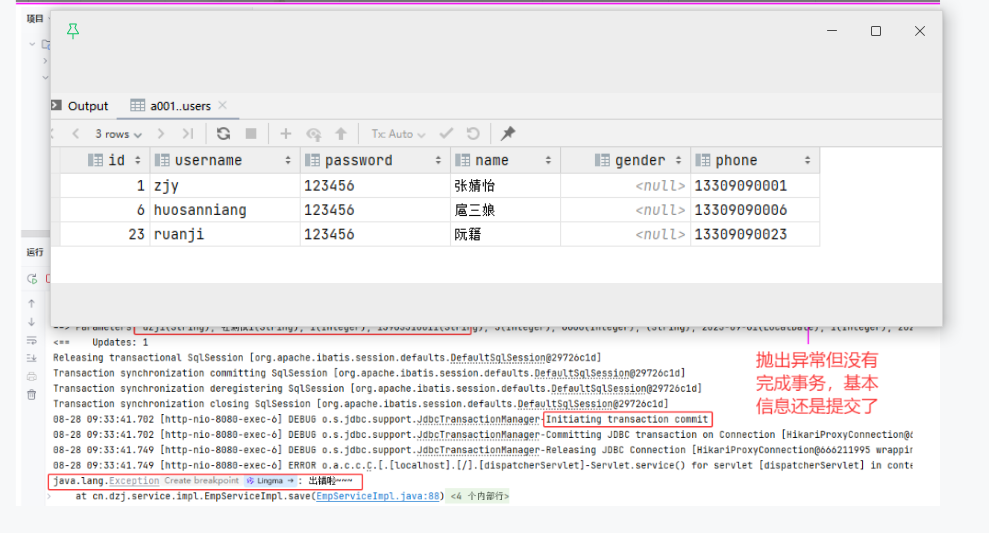Toggle soft-wrap in the run console
The height and width of the screenshot is (533, 989).
coord(32,340)
